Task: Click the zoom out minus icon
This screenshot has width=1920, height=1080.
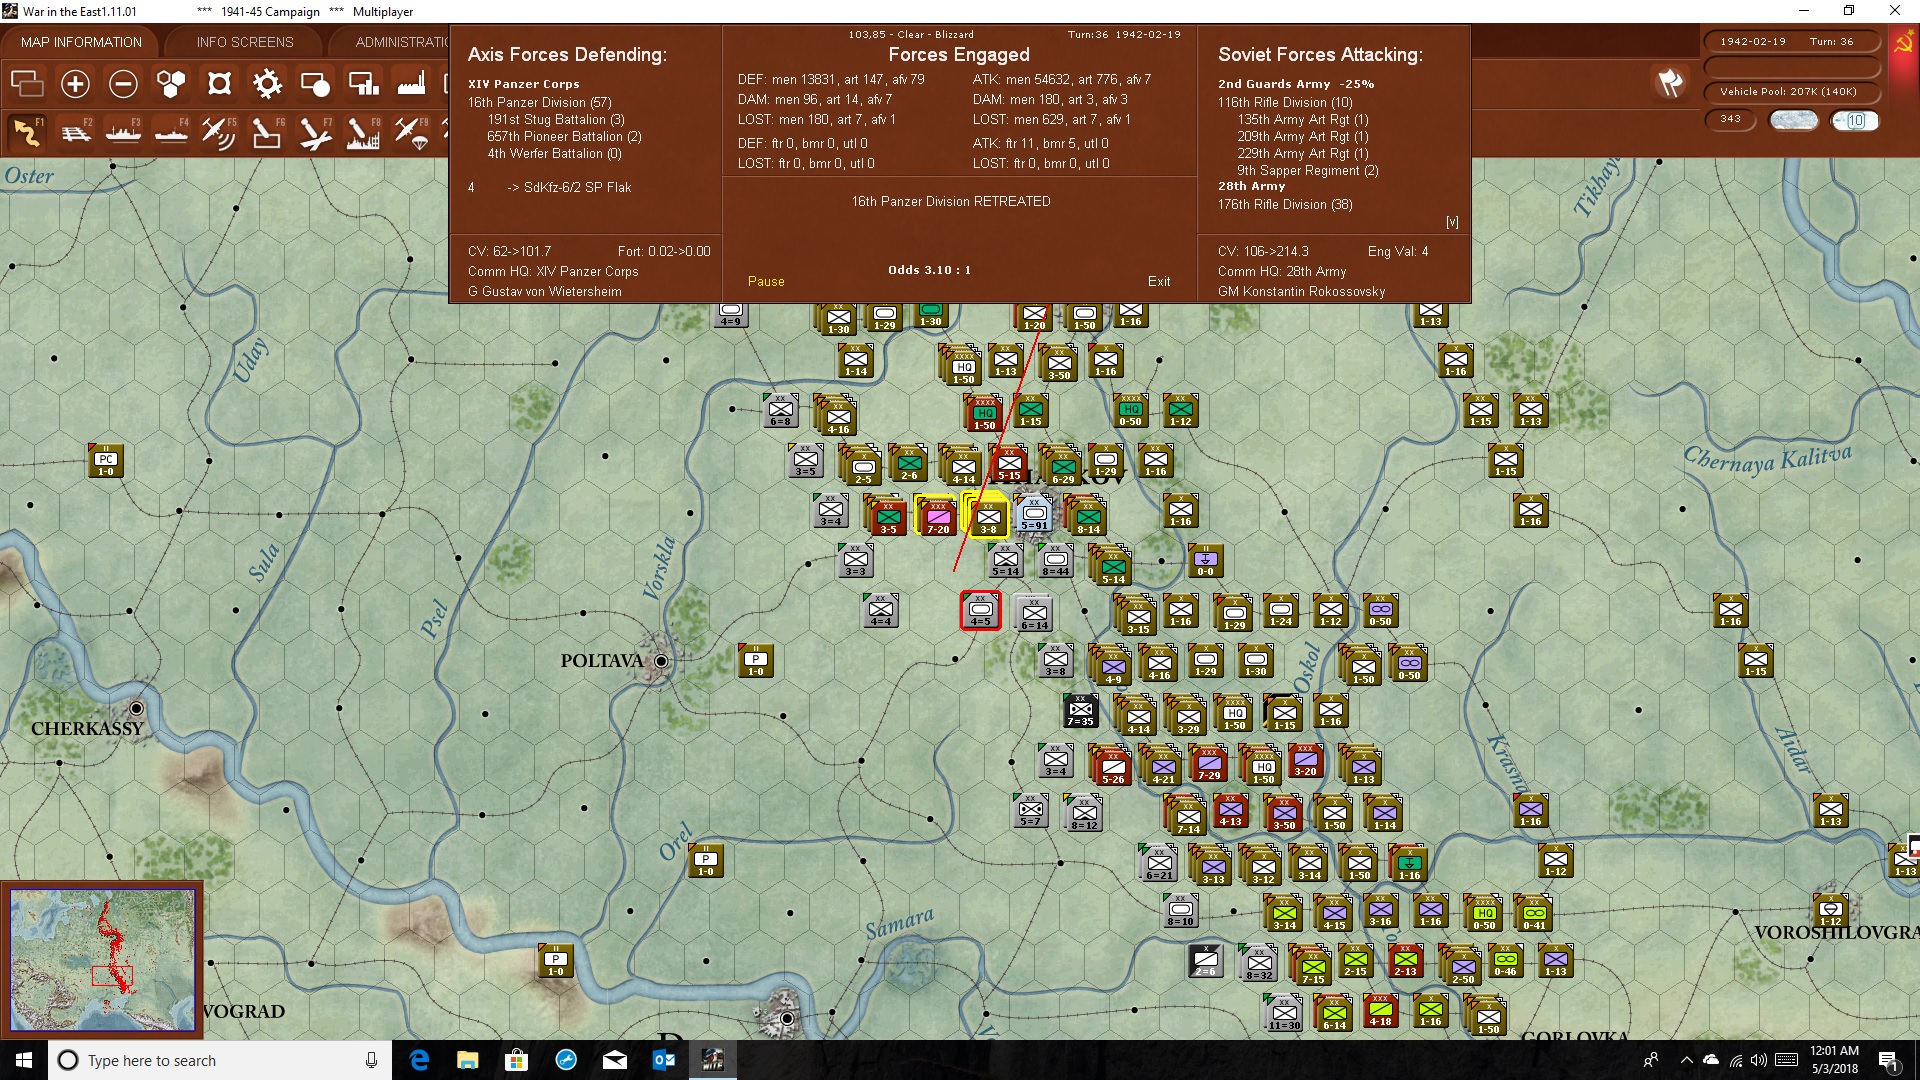Action: coord(123,84)
